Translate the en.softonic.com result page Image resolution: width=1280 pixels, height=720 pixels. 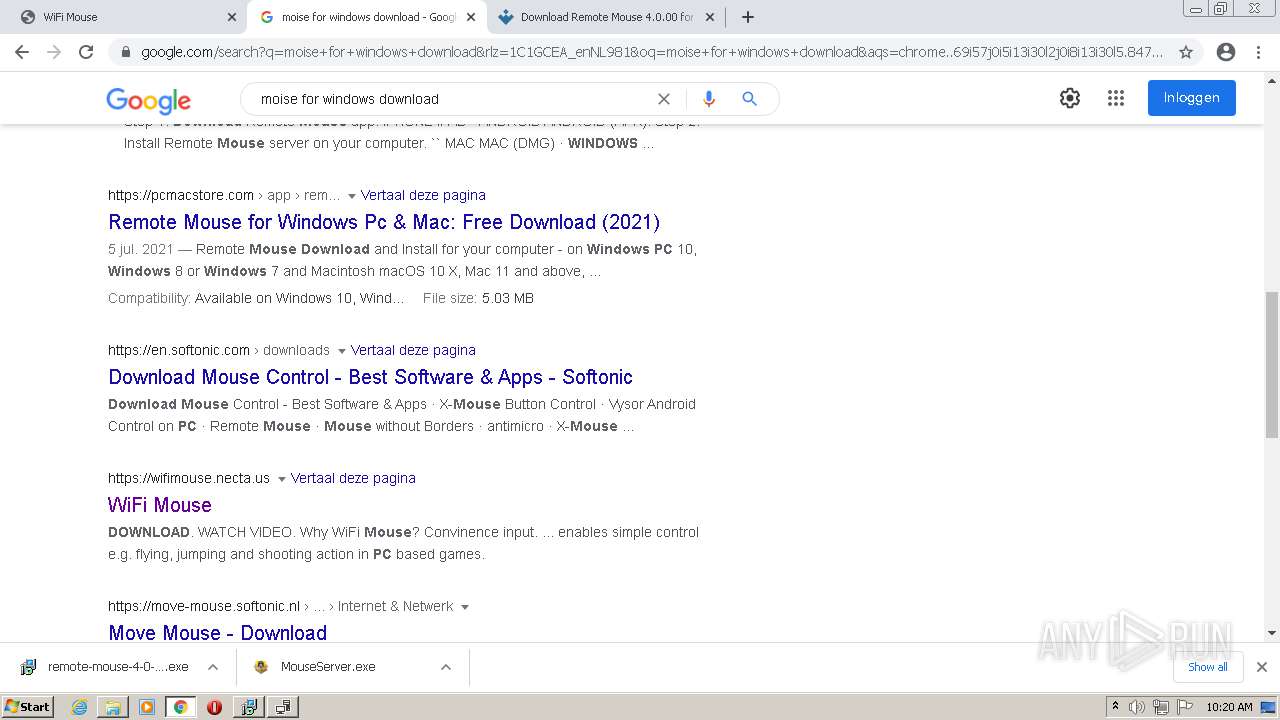(x=413, y=350)
